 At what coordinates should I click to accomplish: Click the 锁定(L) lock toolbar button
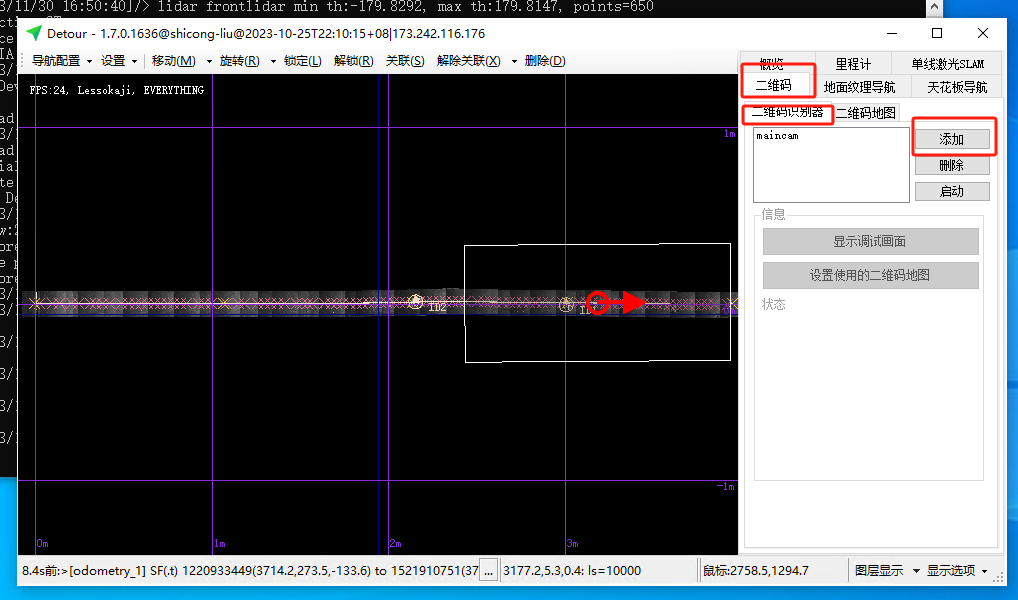pos(302,61)
